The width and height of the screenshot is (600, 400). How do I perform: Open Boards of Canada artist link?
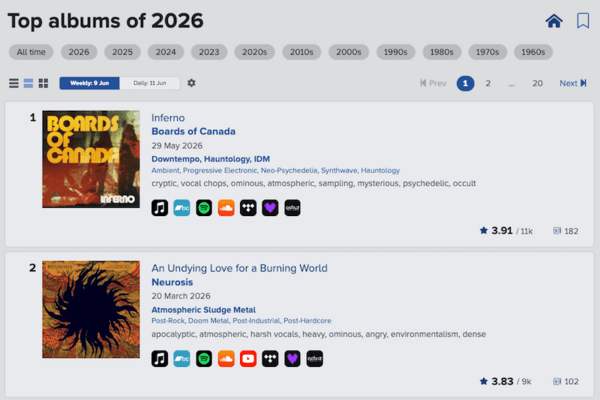[x=193, y=131]
